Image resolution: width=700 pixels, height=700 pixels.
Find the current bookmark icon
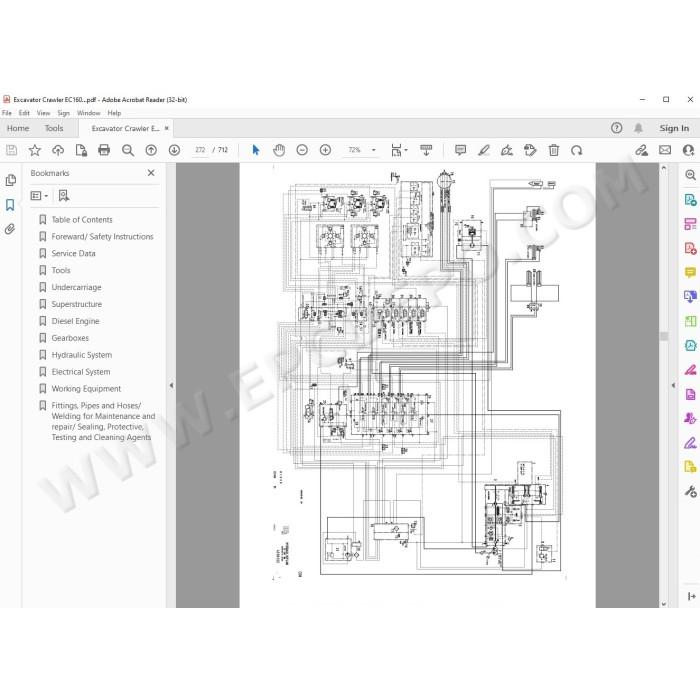click(x=64, y=196)
